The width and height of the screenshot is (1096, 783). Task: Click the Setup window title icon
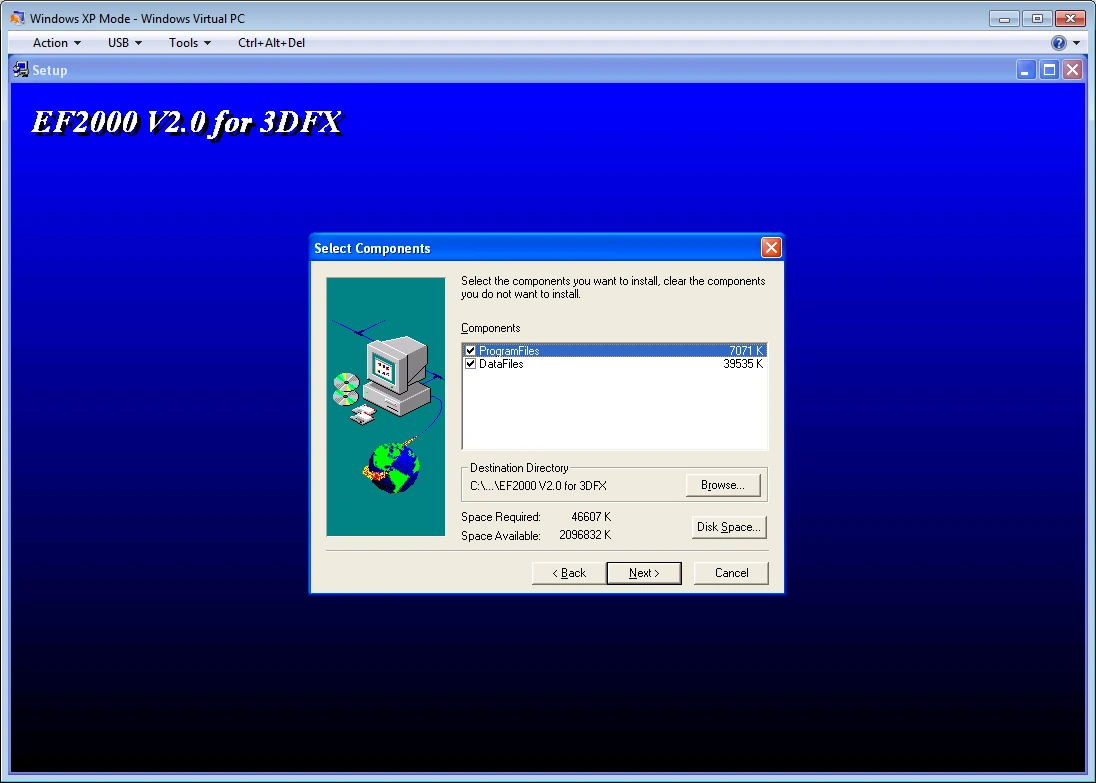[21, 70]
